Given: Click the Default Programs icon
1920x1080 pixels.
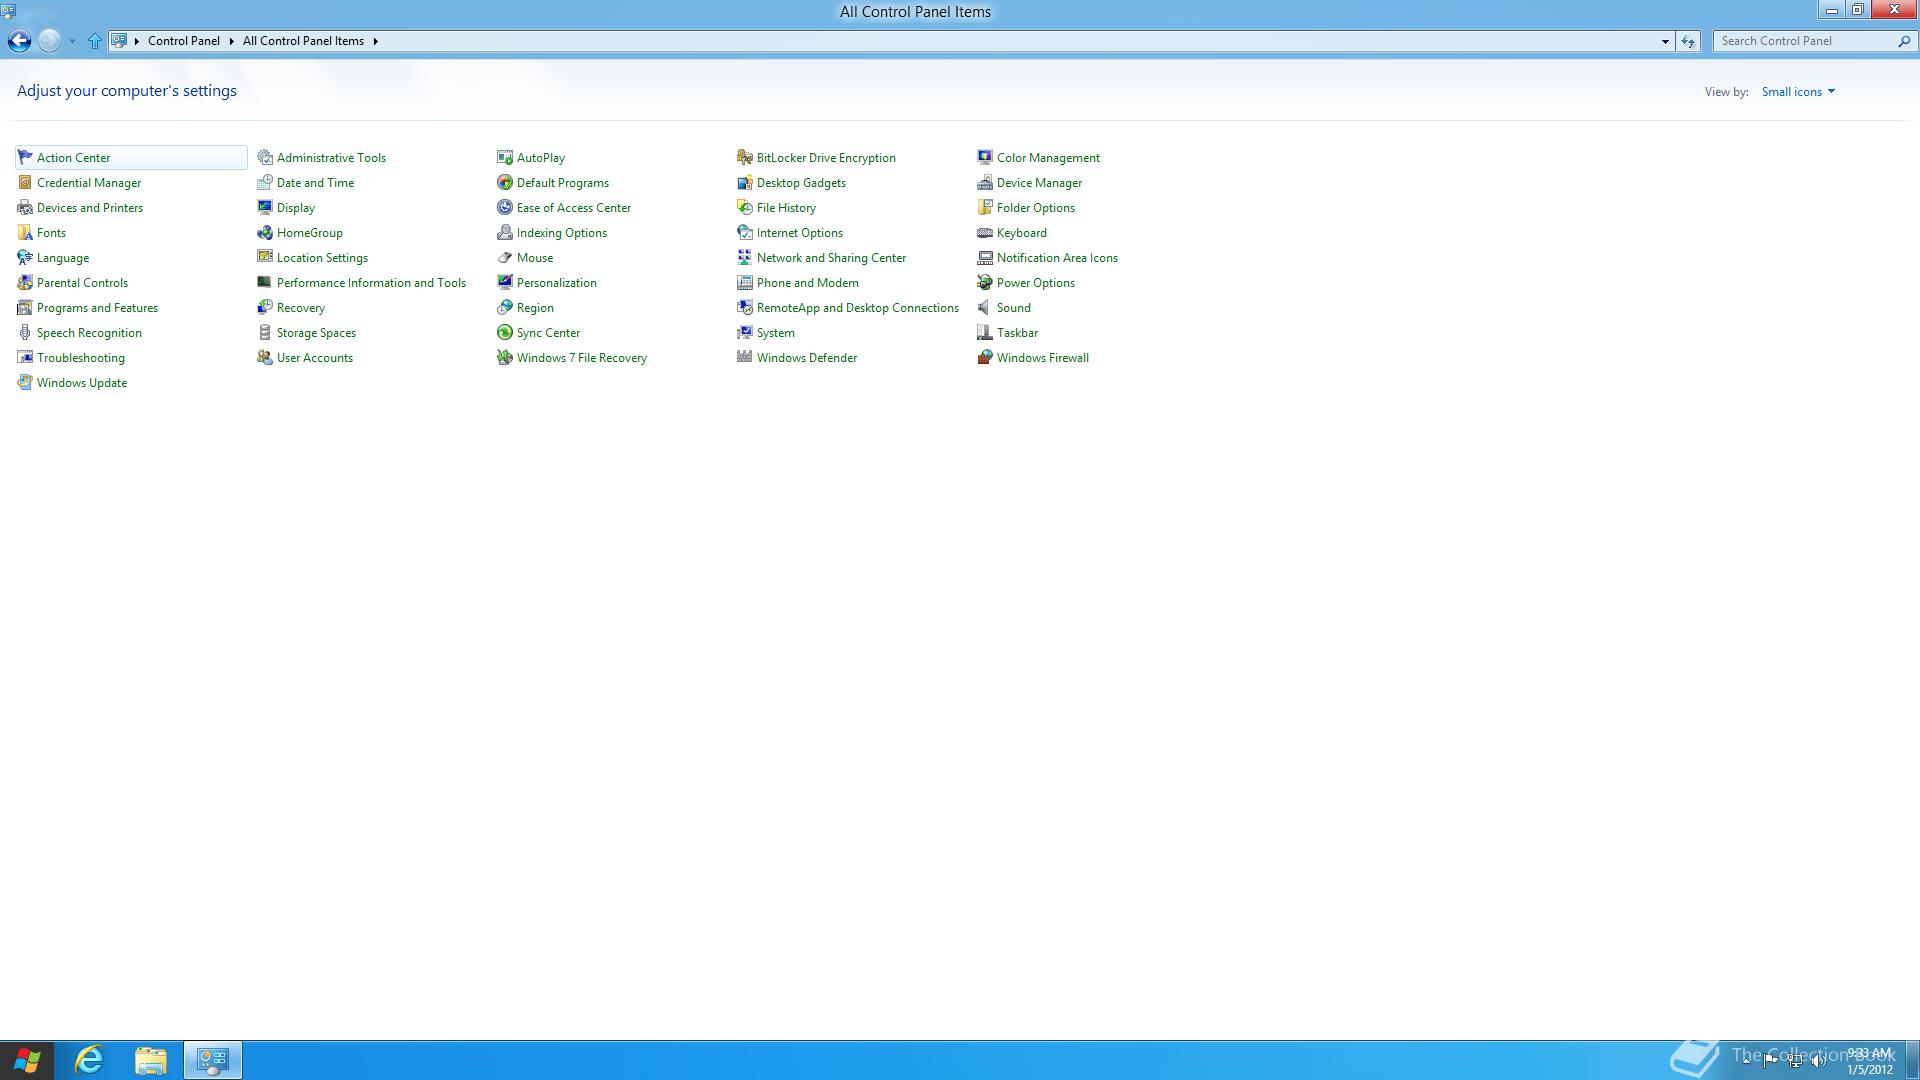Looking at the screenshot, I should pyautogui.click(x=505, y=182).
